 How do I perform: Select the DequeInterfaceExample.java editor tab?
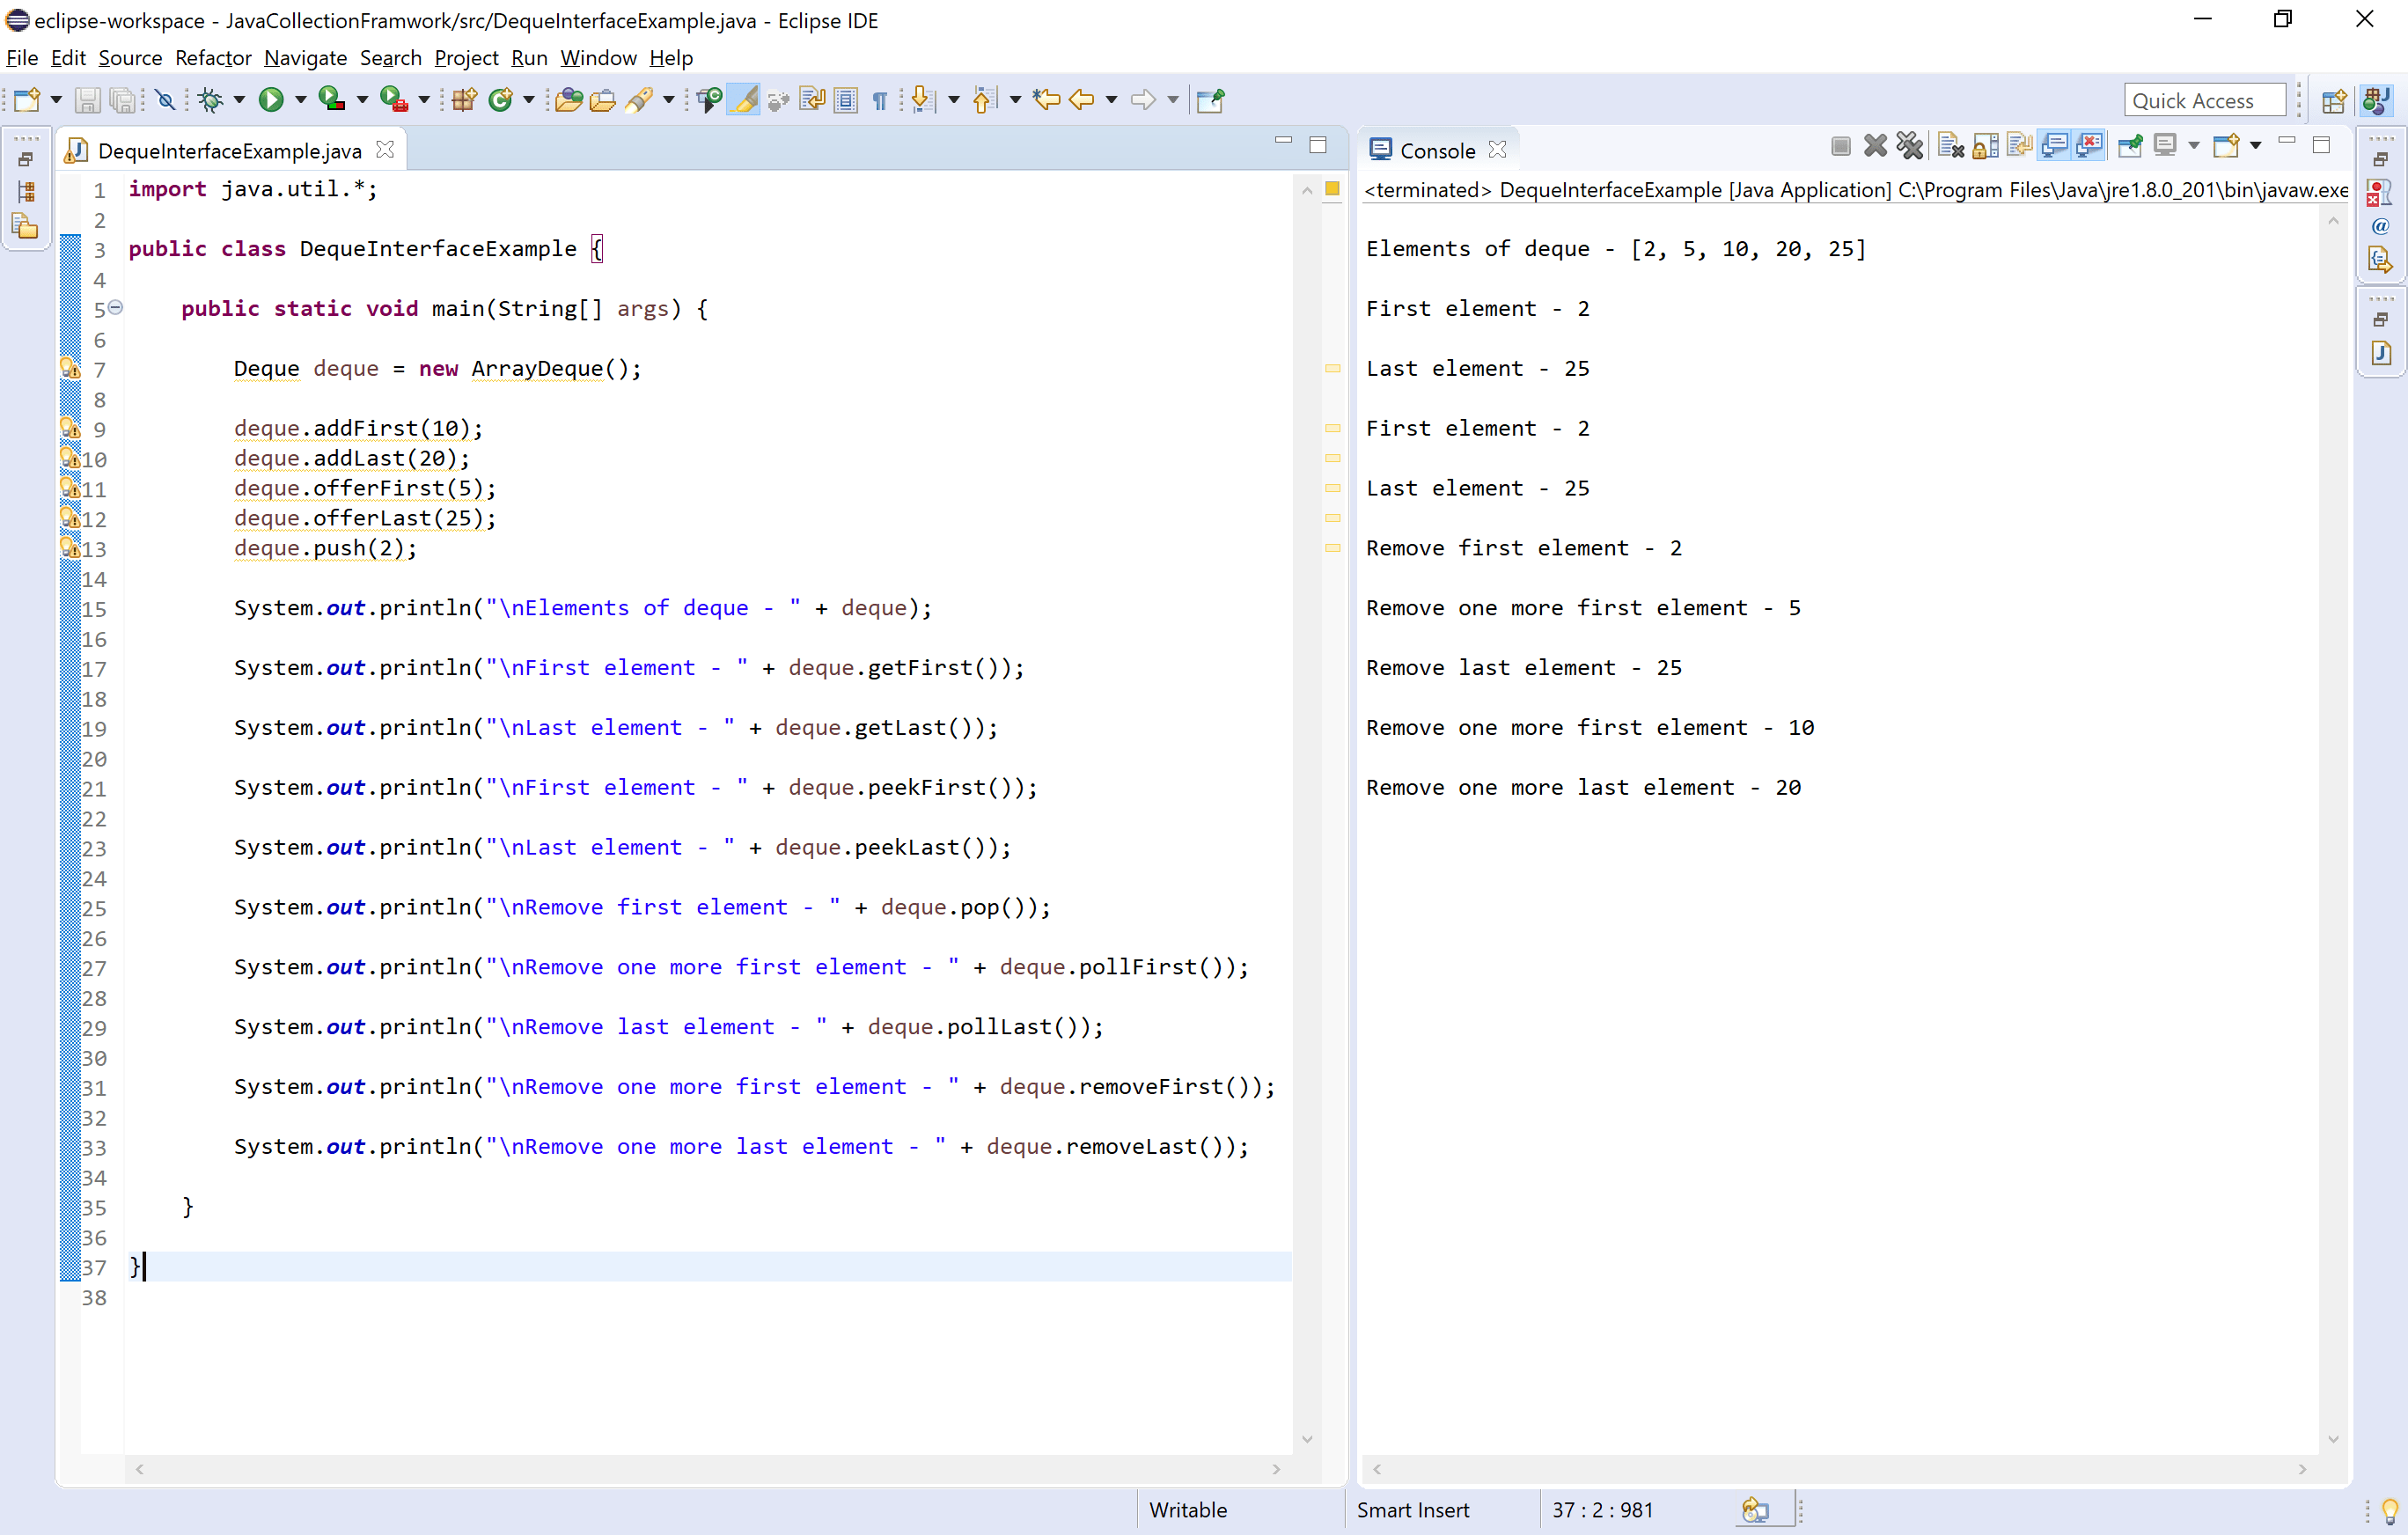[x=229, y=151]
